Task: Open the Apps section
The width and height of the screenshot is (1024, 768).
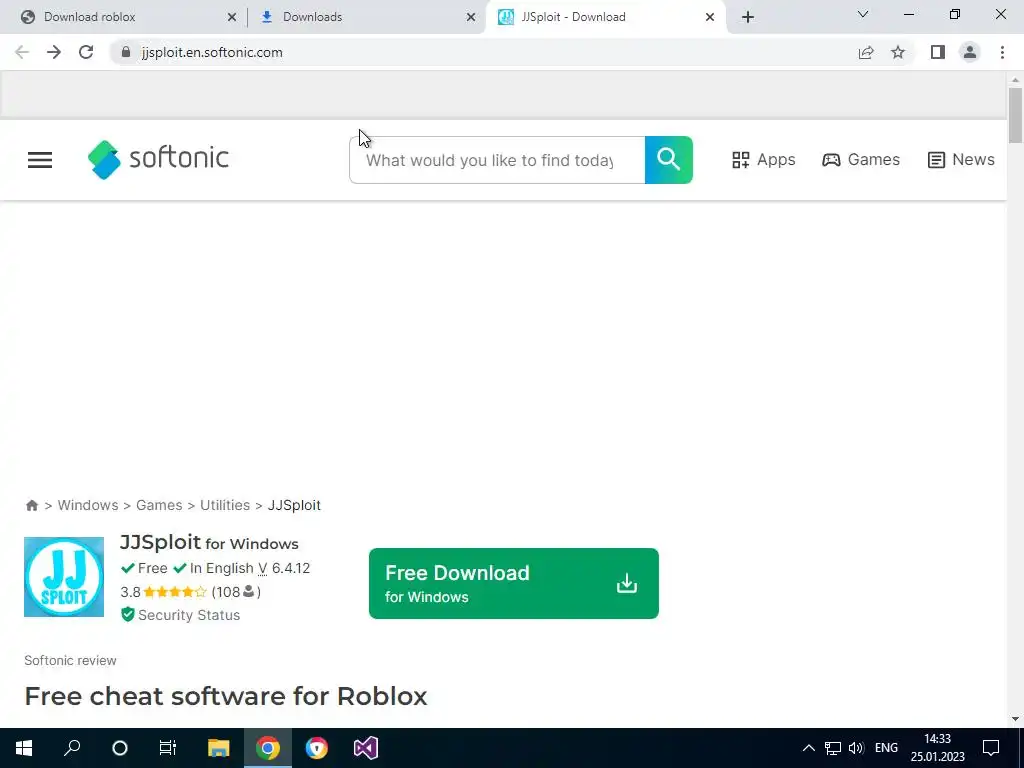Action: pos(763,160)
